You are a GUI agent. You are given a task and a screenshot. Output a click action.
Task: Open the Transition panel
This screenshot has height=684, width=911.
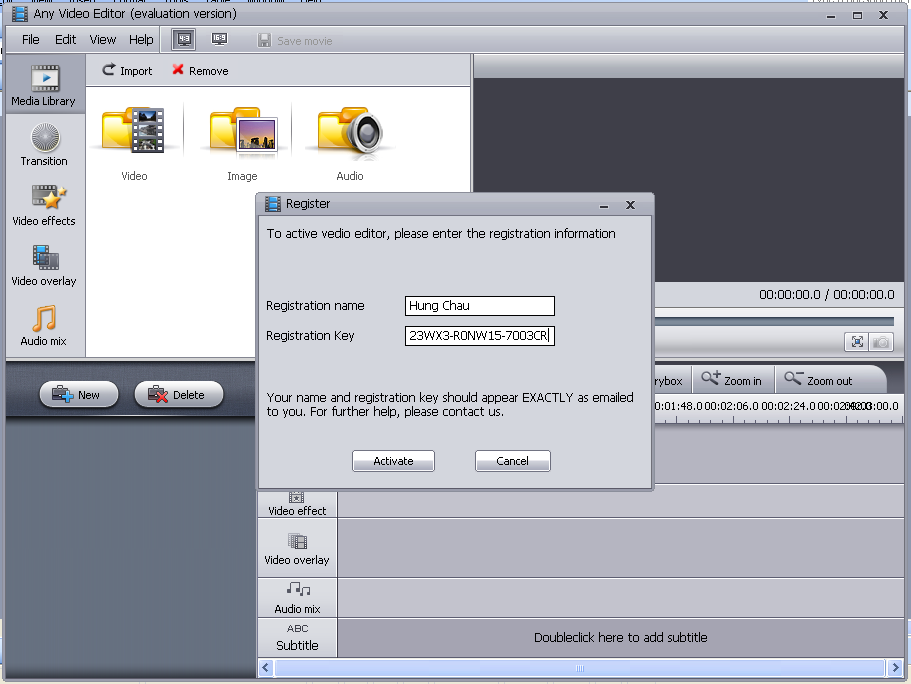(44, 145)
